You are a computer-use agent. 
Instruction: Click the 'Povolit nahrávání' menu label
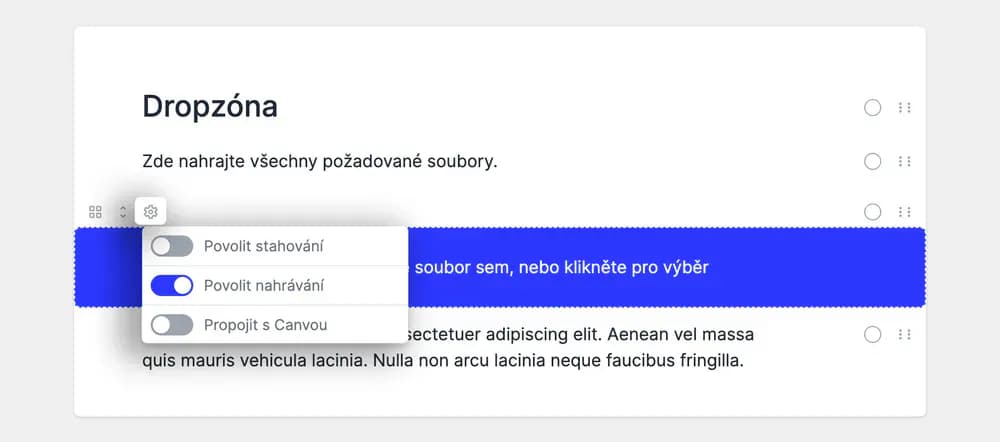coord(264,286)
